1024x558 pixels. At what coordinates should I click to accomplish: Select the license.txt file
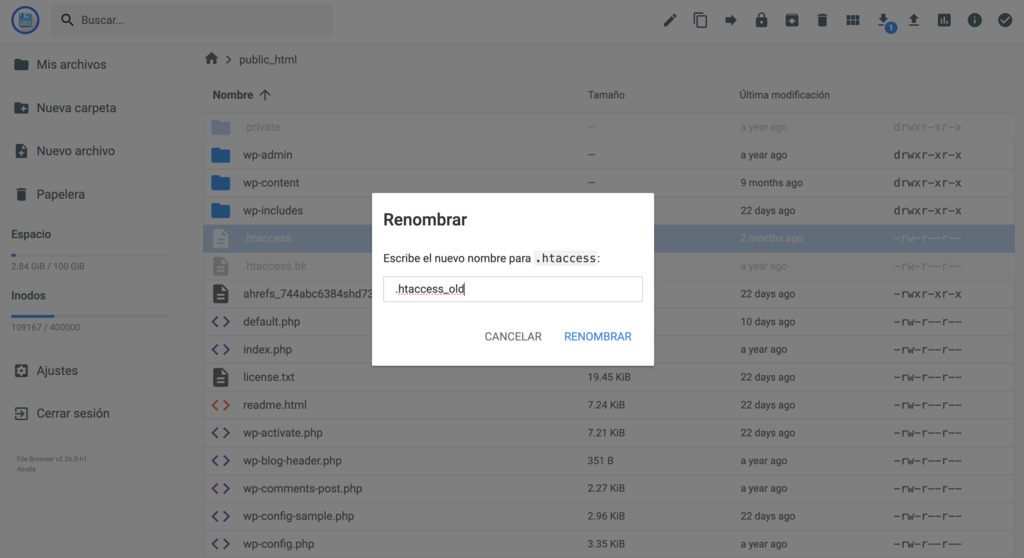click(x=609, y=377)
